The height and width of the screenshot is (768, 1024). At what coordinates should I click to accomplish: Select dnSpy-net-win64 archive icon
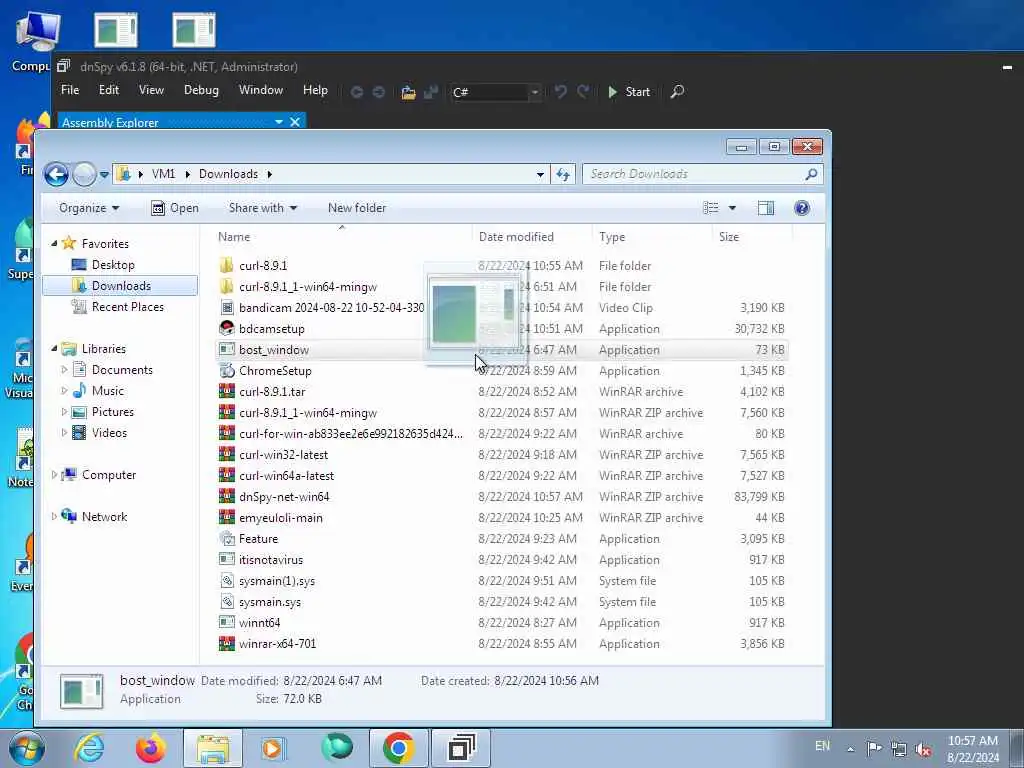pyautogui.click(x=227, y=497)
